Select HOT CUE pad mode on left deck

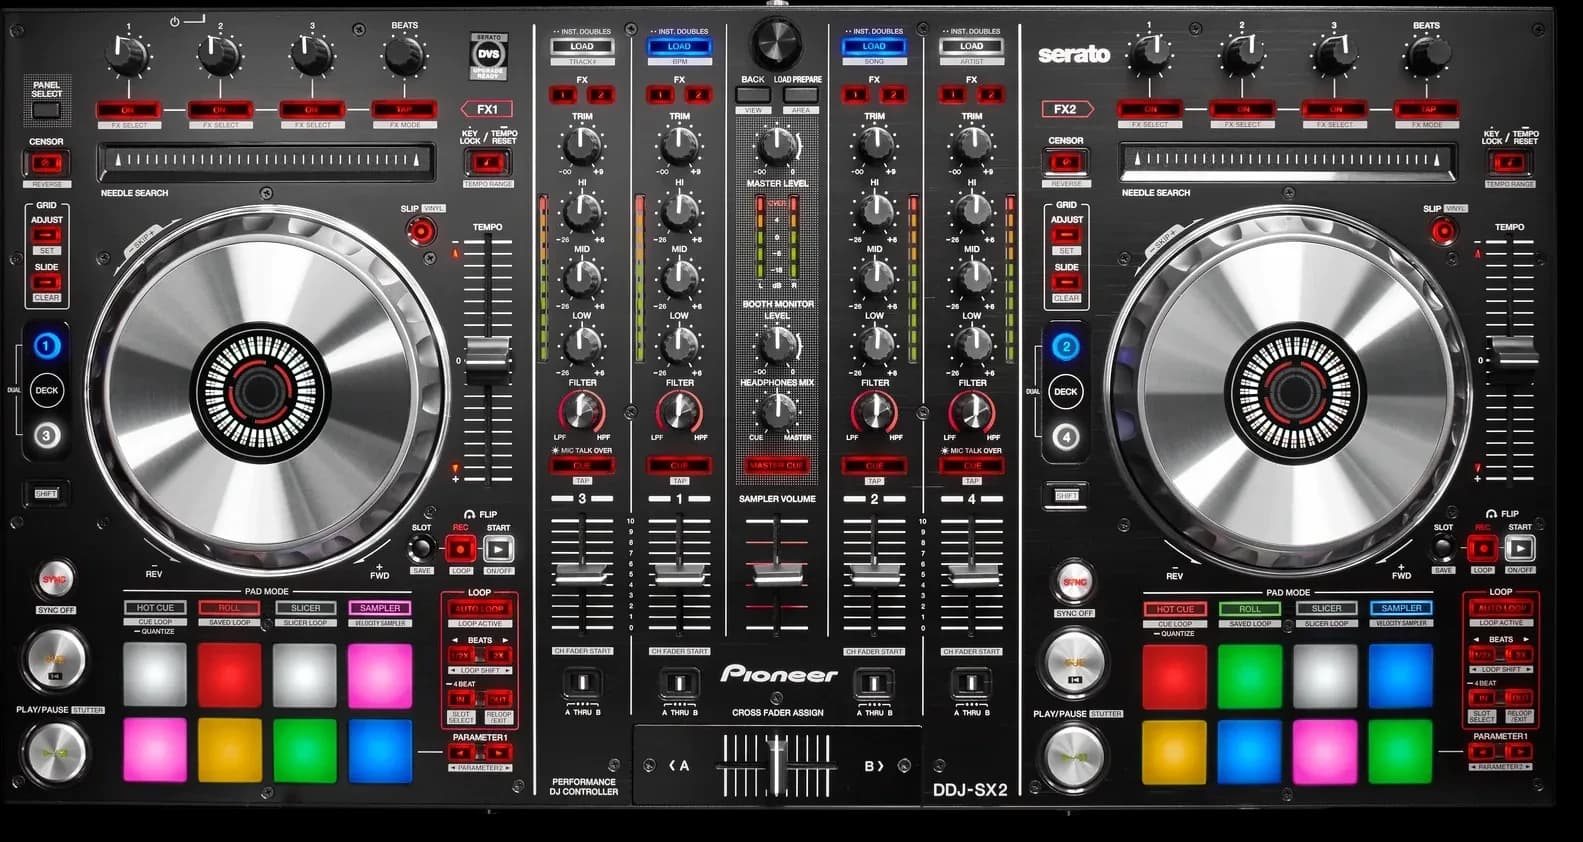[155, 608]
